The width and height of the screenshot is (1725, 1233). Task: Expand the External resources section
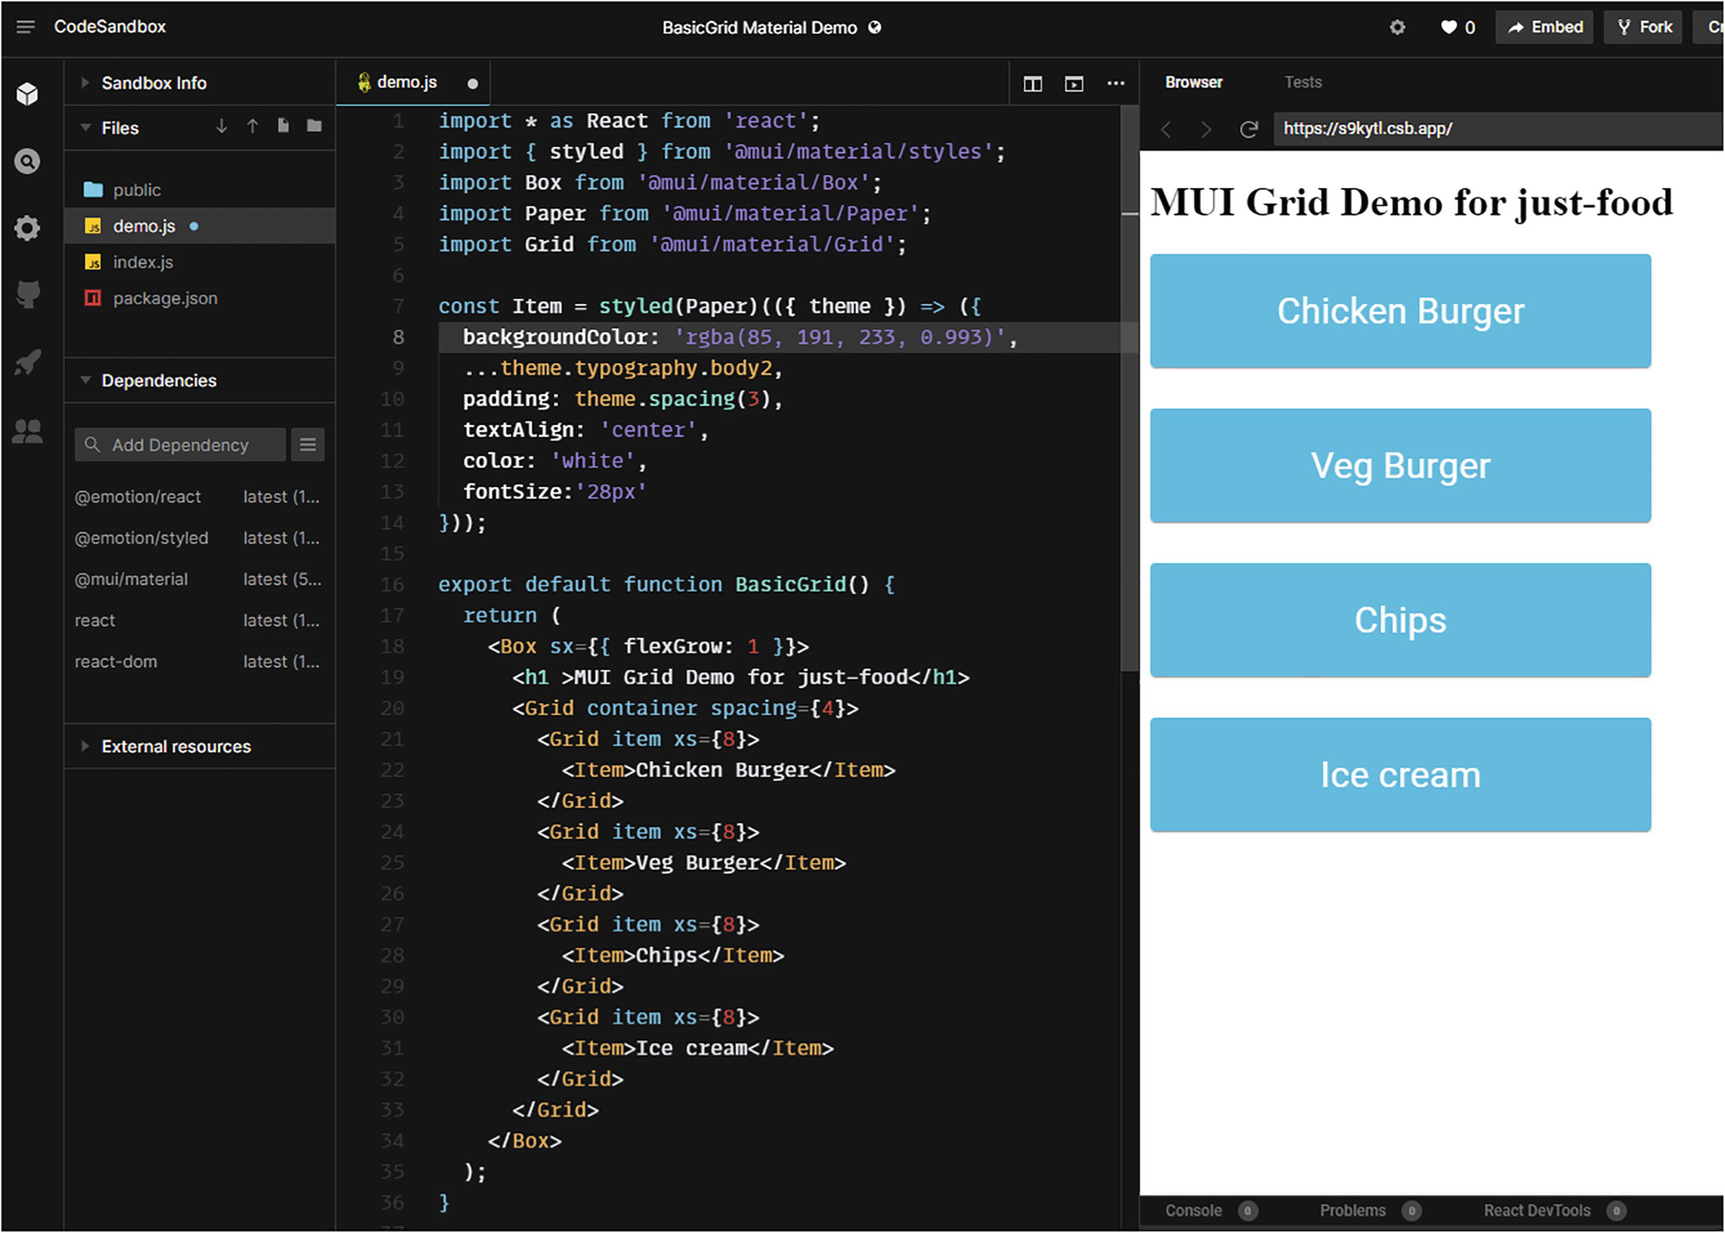pyautogui.click(x=175, y=746)
